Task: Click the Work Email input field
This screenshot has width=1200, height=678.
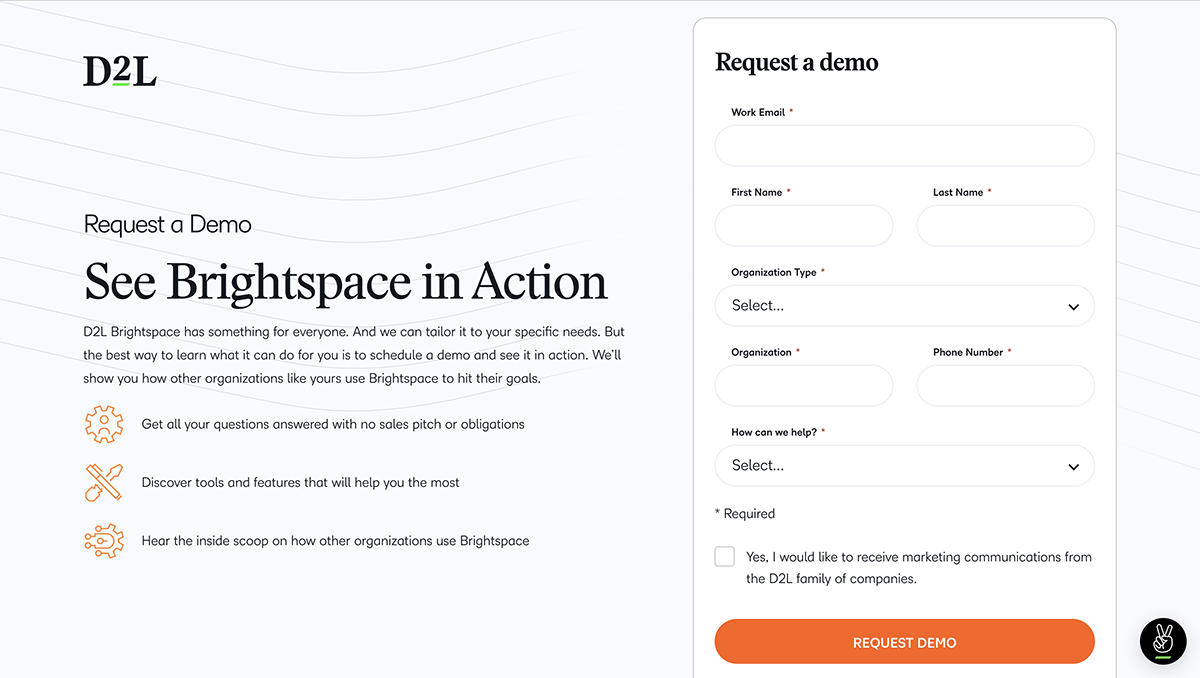Action: (x=904, y=146)
